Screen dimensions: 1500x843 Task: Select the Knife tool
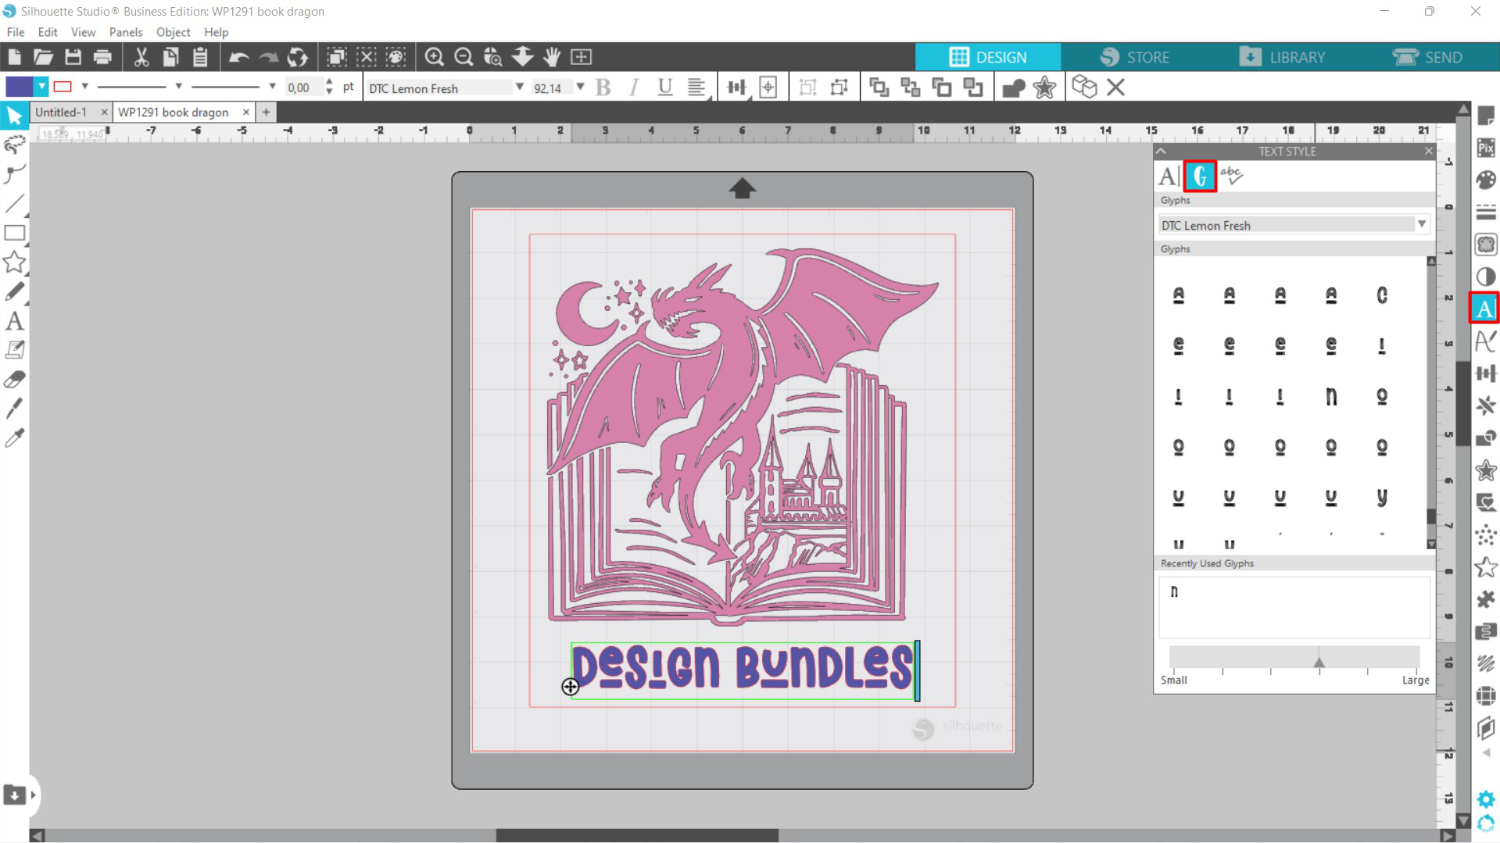coord(14,408)
